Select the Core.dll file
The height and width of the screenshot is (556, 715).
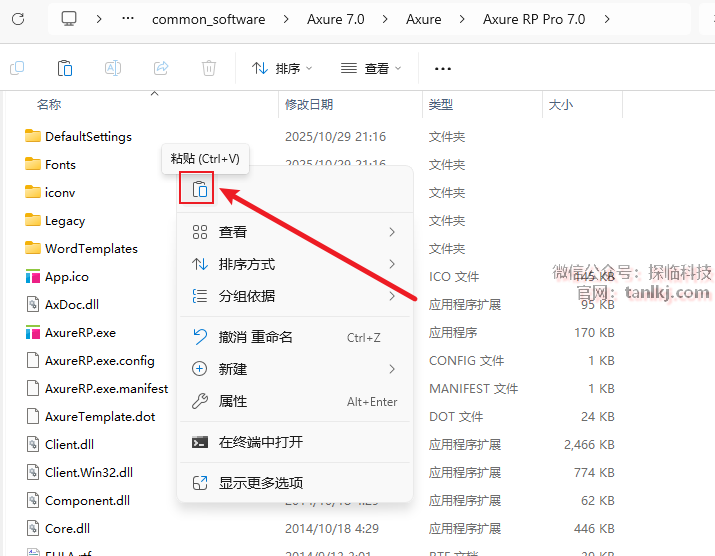point(67,529)
